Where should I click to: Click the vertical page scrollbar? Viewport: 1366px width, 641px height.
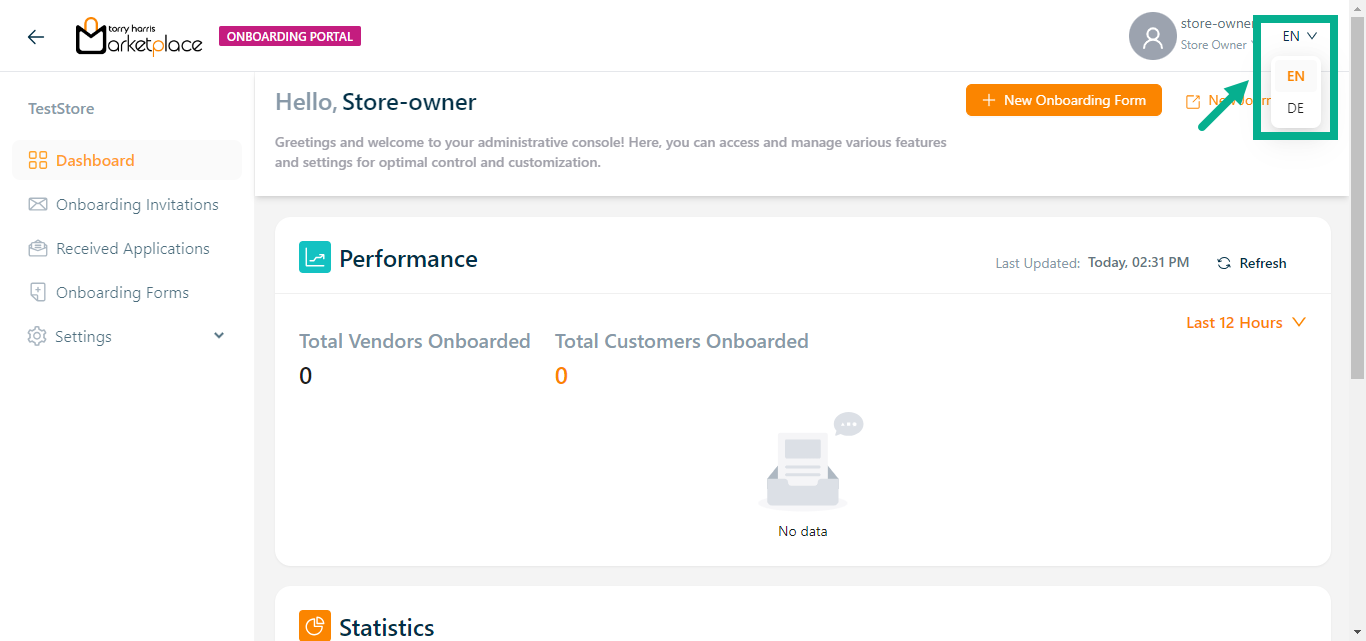pos(1357,200)
